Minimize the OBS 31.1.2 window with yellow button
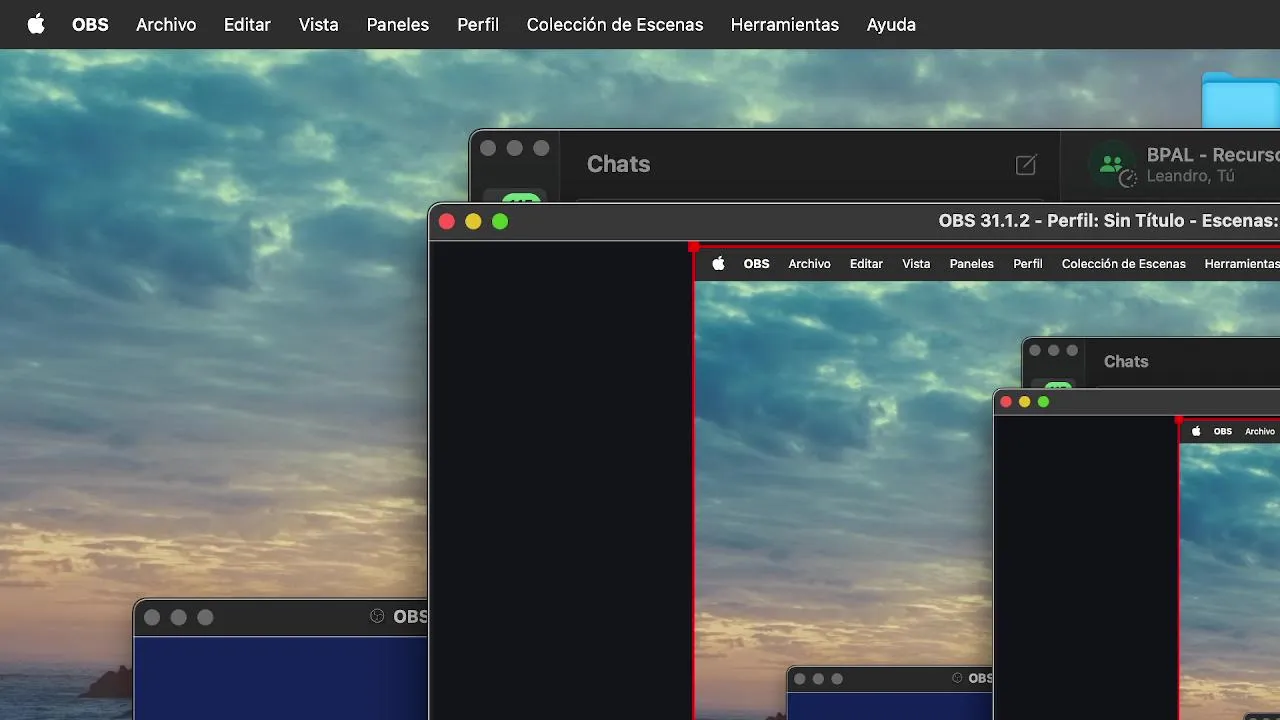1280x720 pixels. [x=473, y=221]
